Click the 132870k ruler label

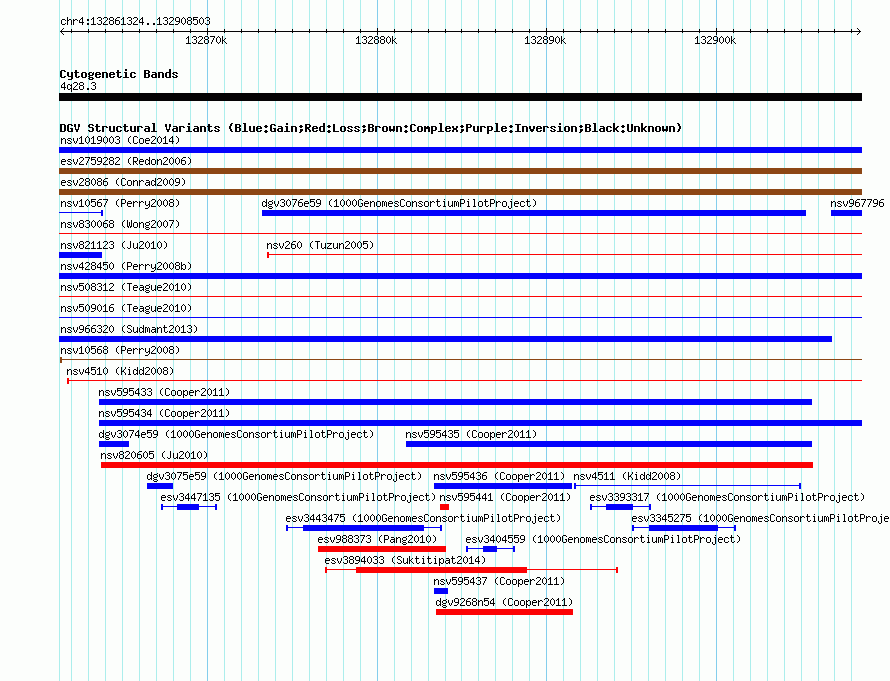(206, 40)
